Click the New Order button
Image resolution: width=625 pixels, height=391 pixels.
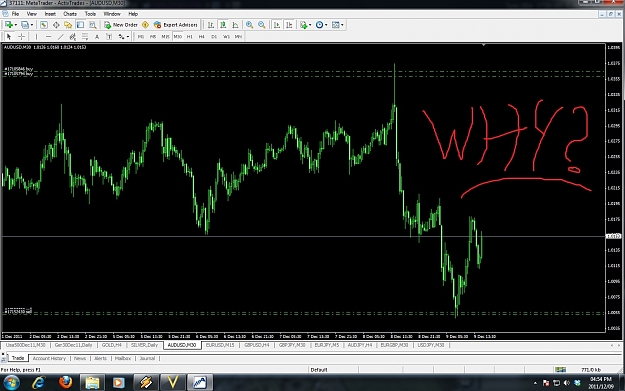click(121, 25)
